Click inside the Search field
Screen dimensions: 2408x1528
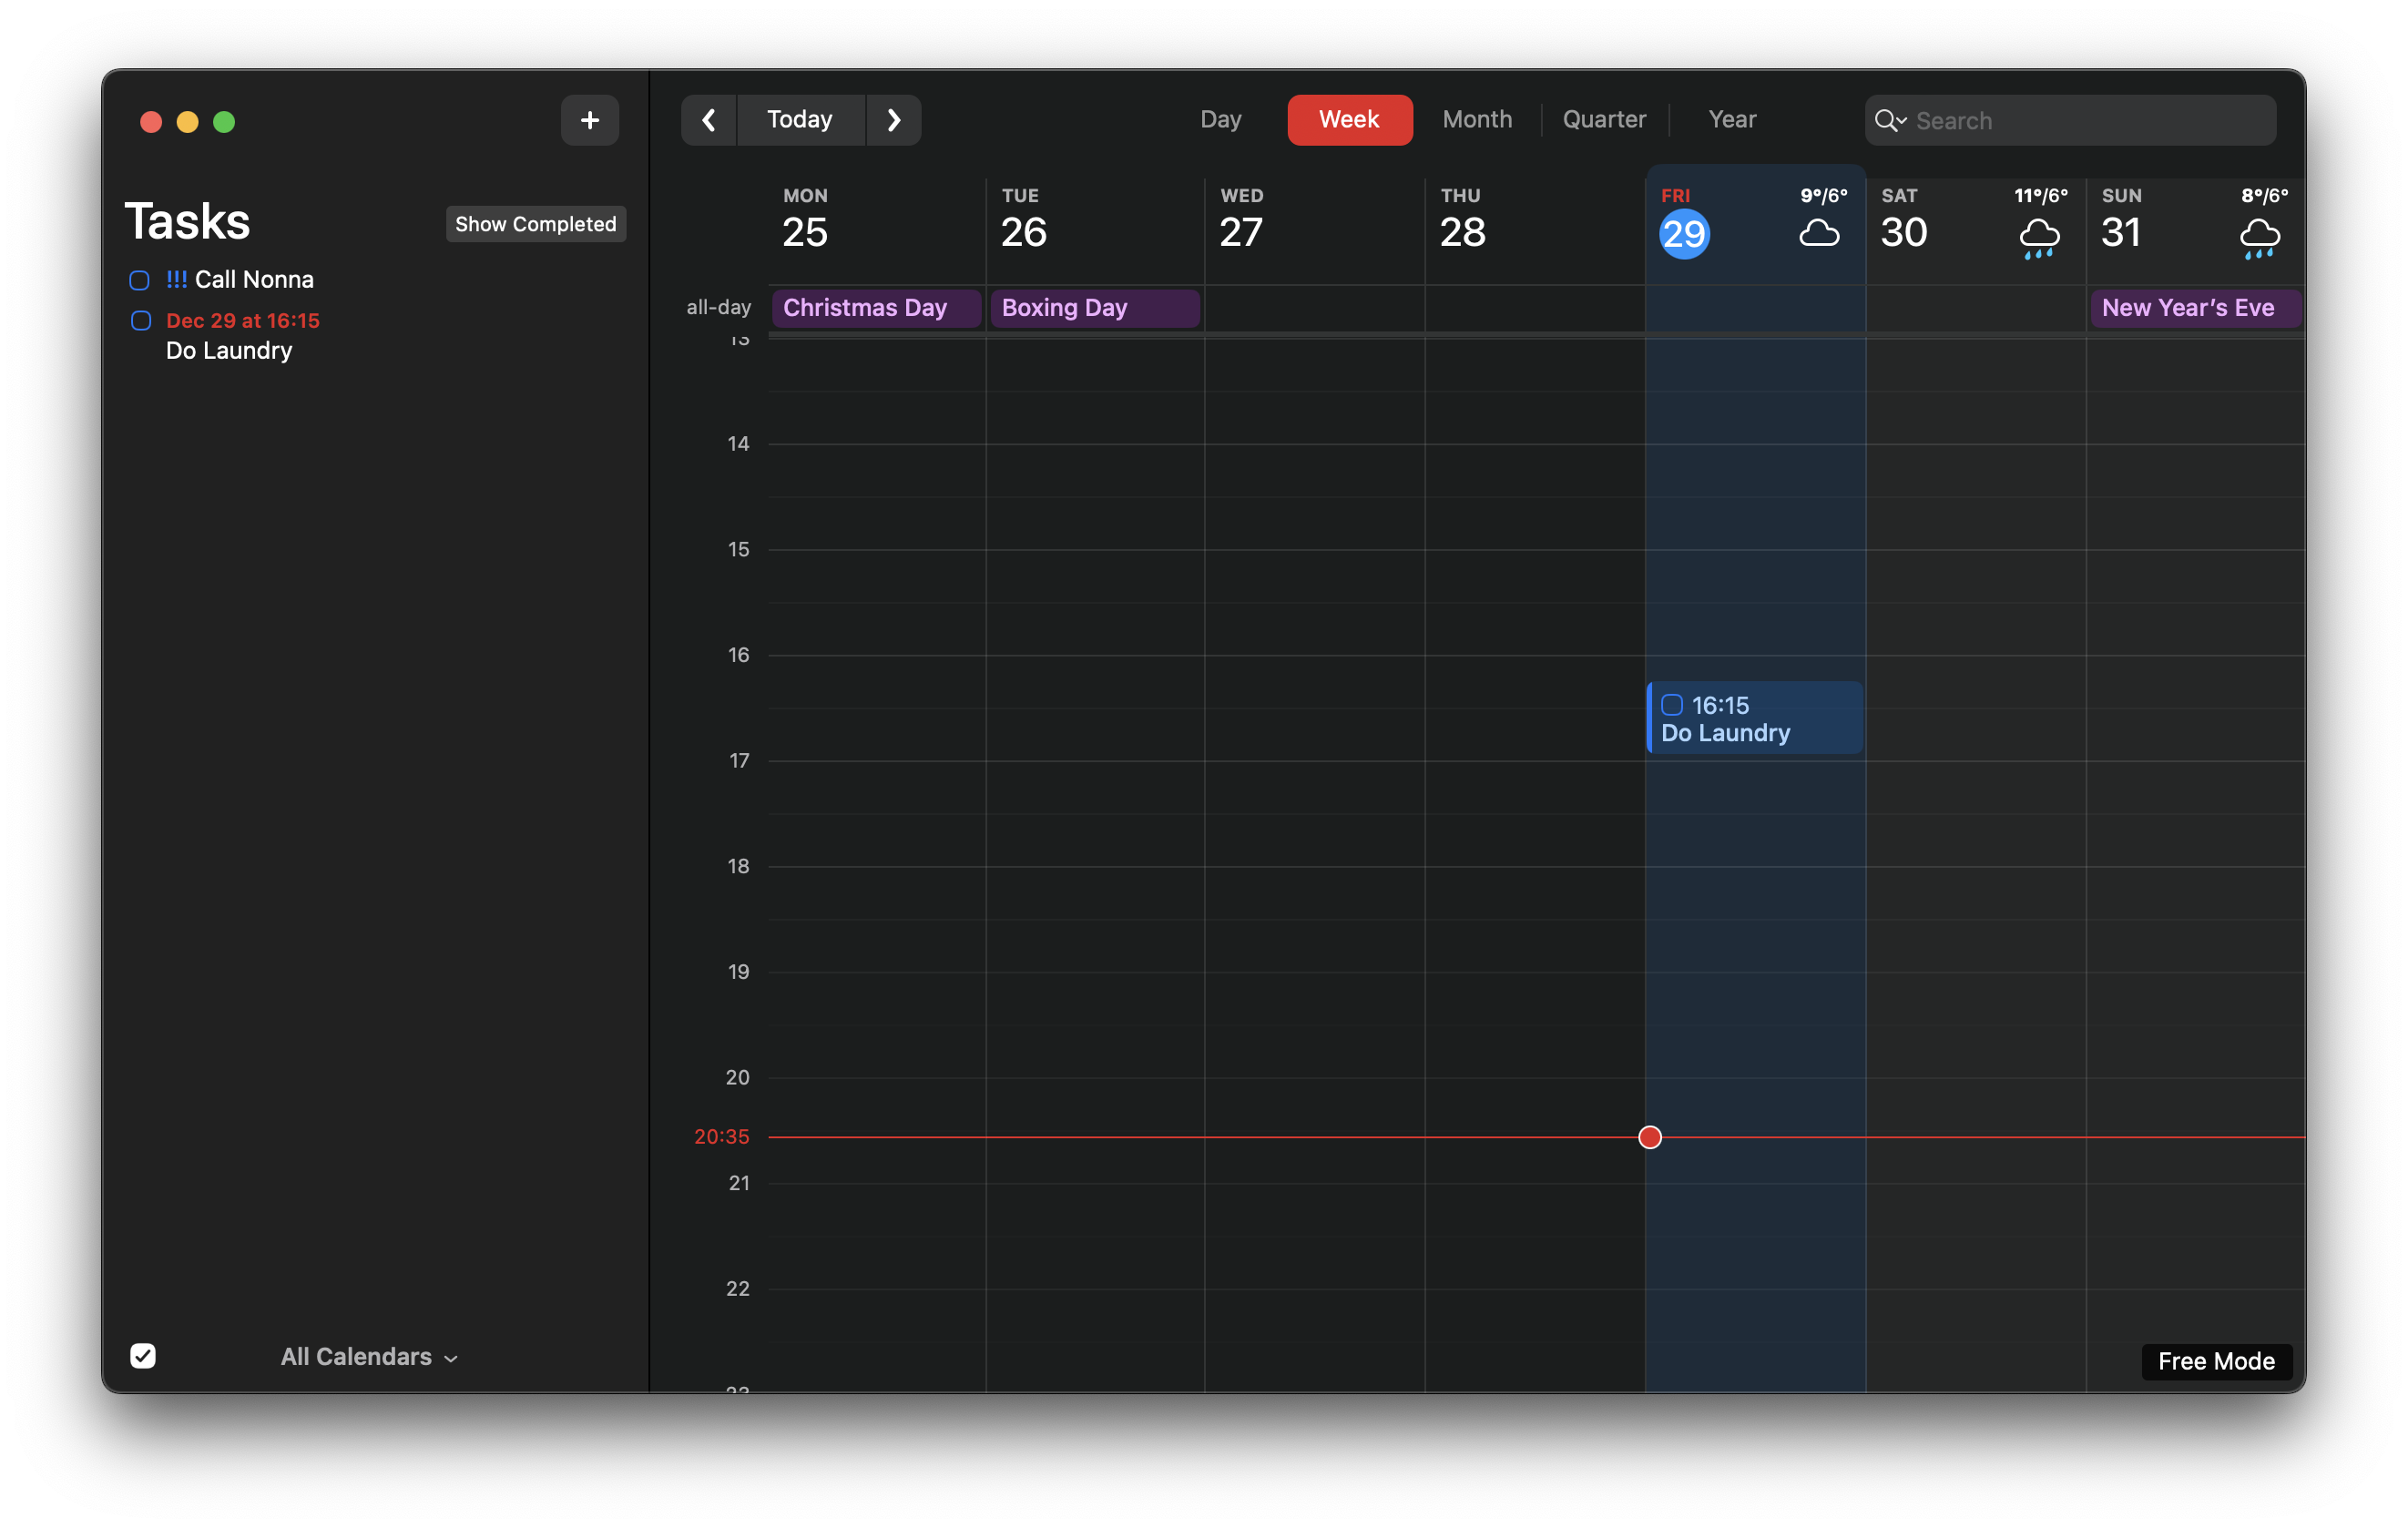click(x=2050, y=120)
